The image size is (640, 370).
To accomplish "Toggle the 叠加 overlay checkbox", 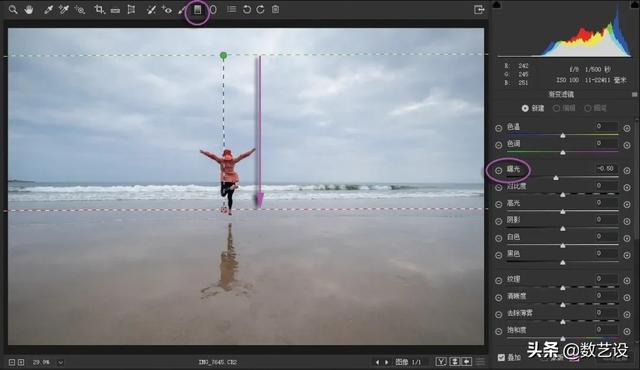I will [x=501, y=358].
